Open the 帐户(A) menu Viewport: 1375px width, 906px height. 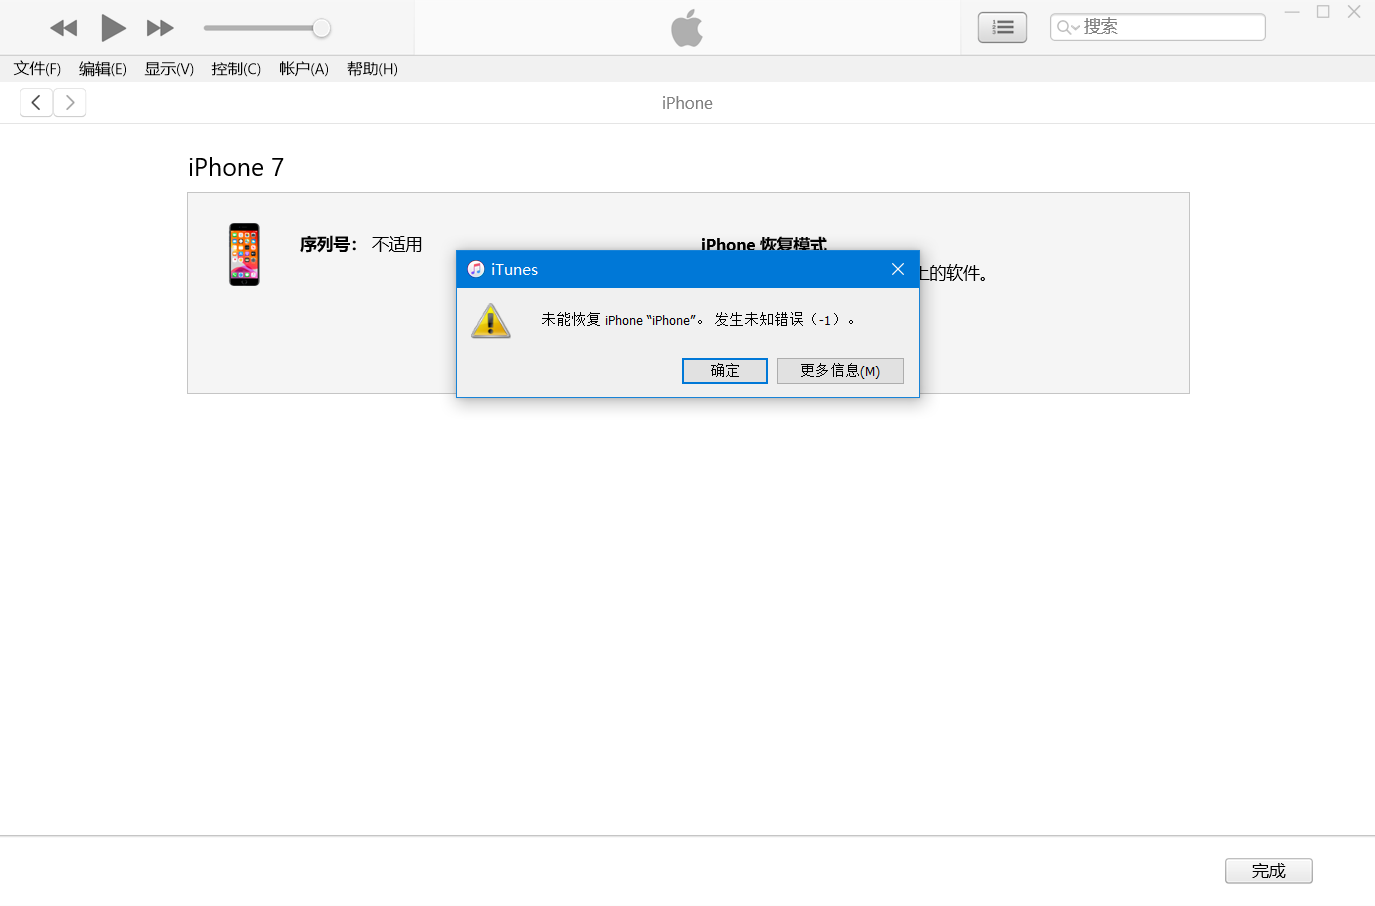pyautogui.click(x=304, y=69)
